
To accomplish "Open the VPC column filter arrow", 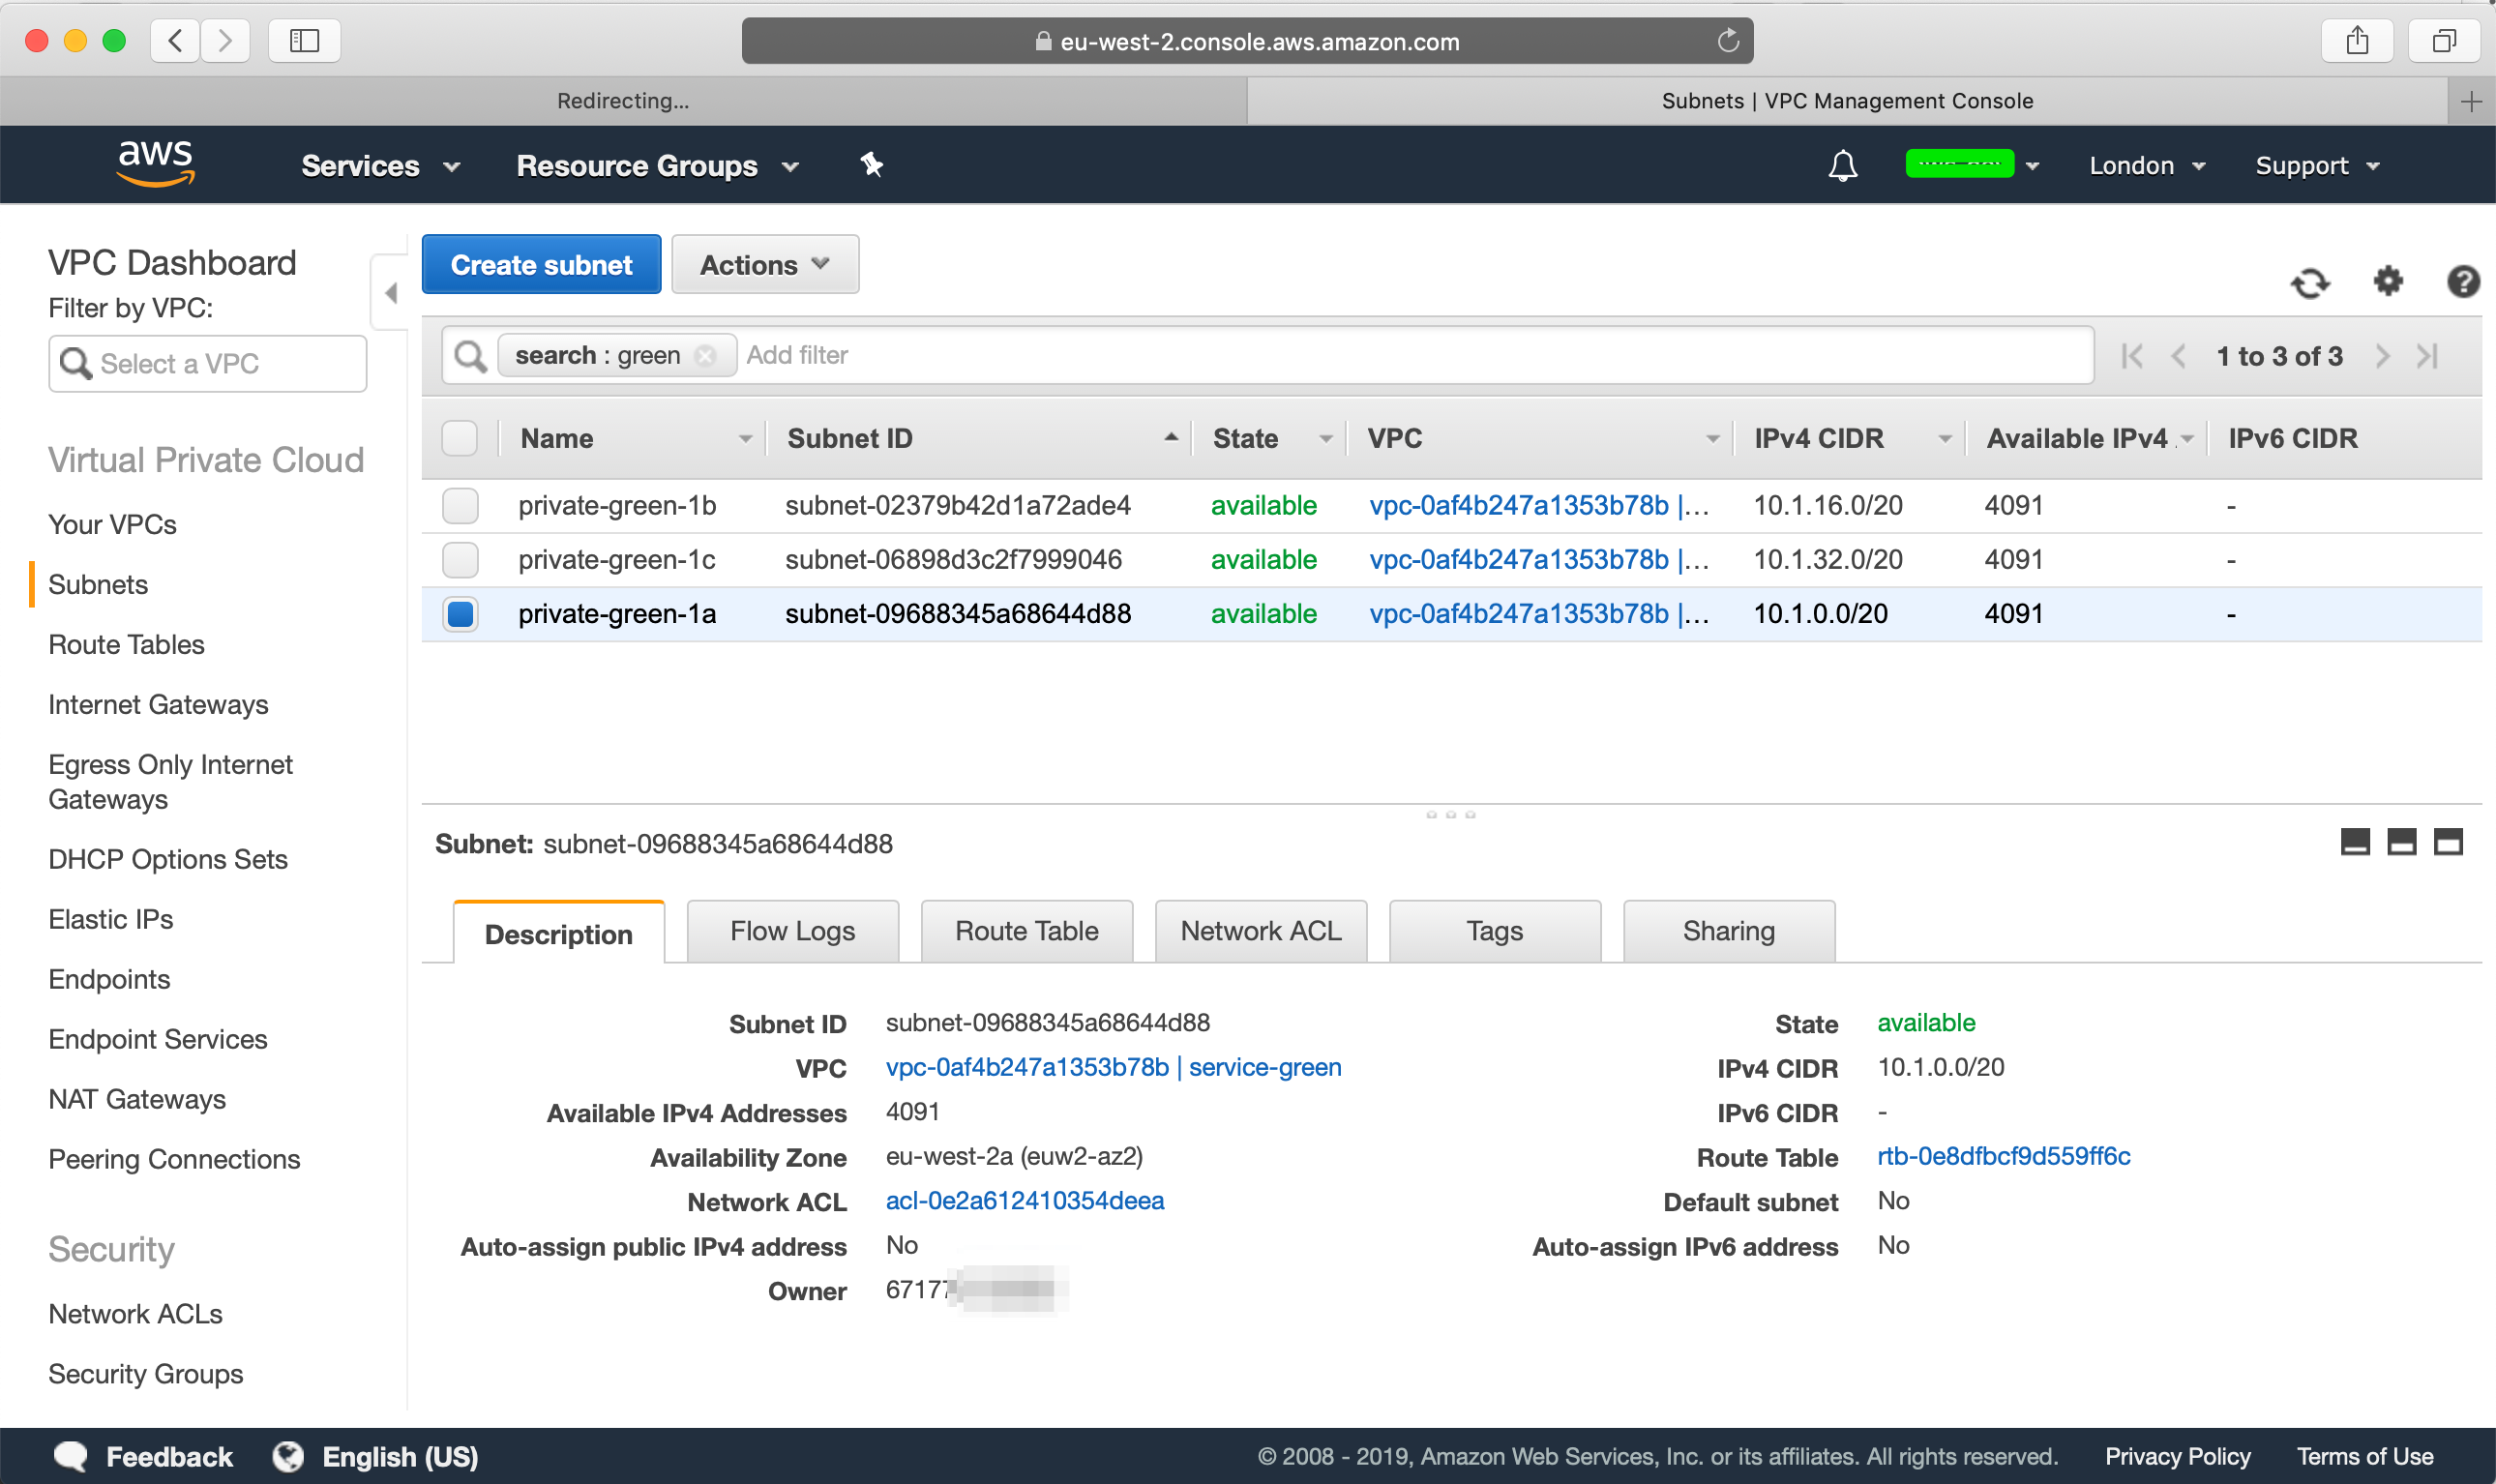I will pos(1712,439).
